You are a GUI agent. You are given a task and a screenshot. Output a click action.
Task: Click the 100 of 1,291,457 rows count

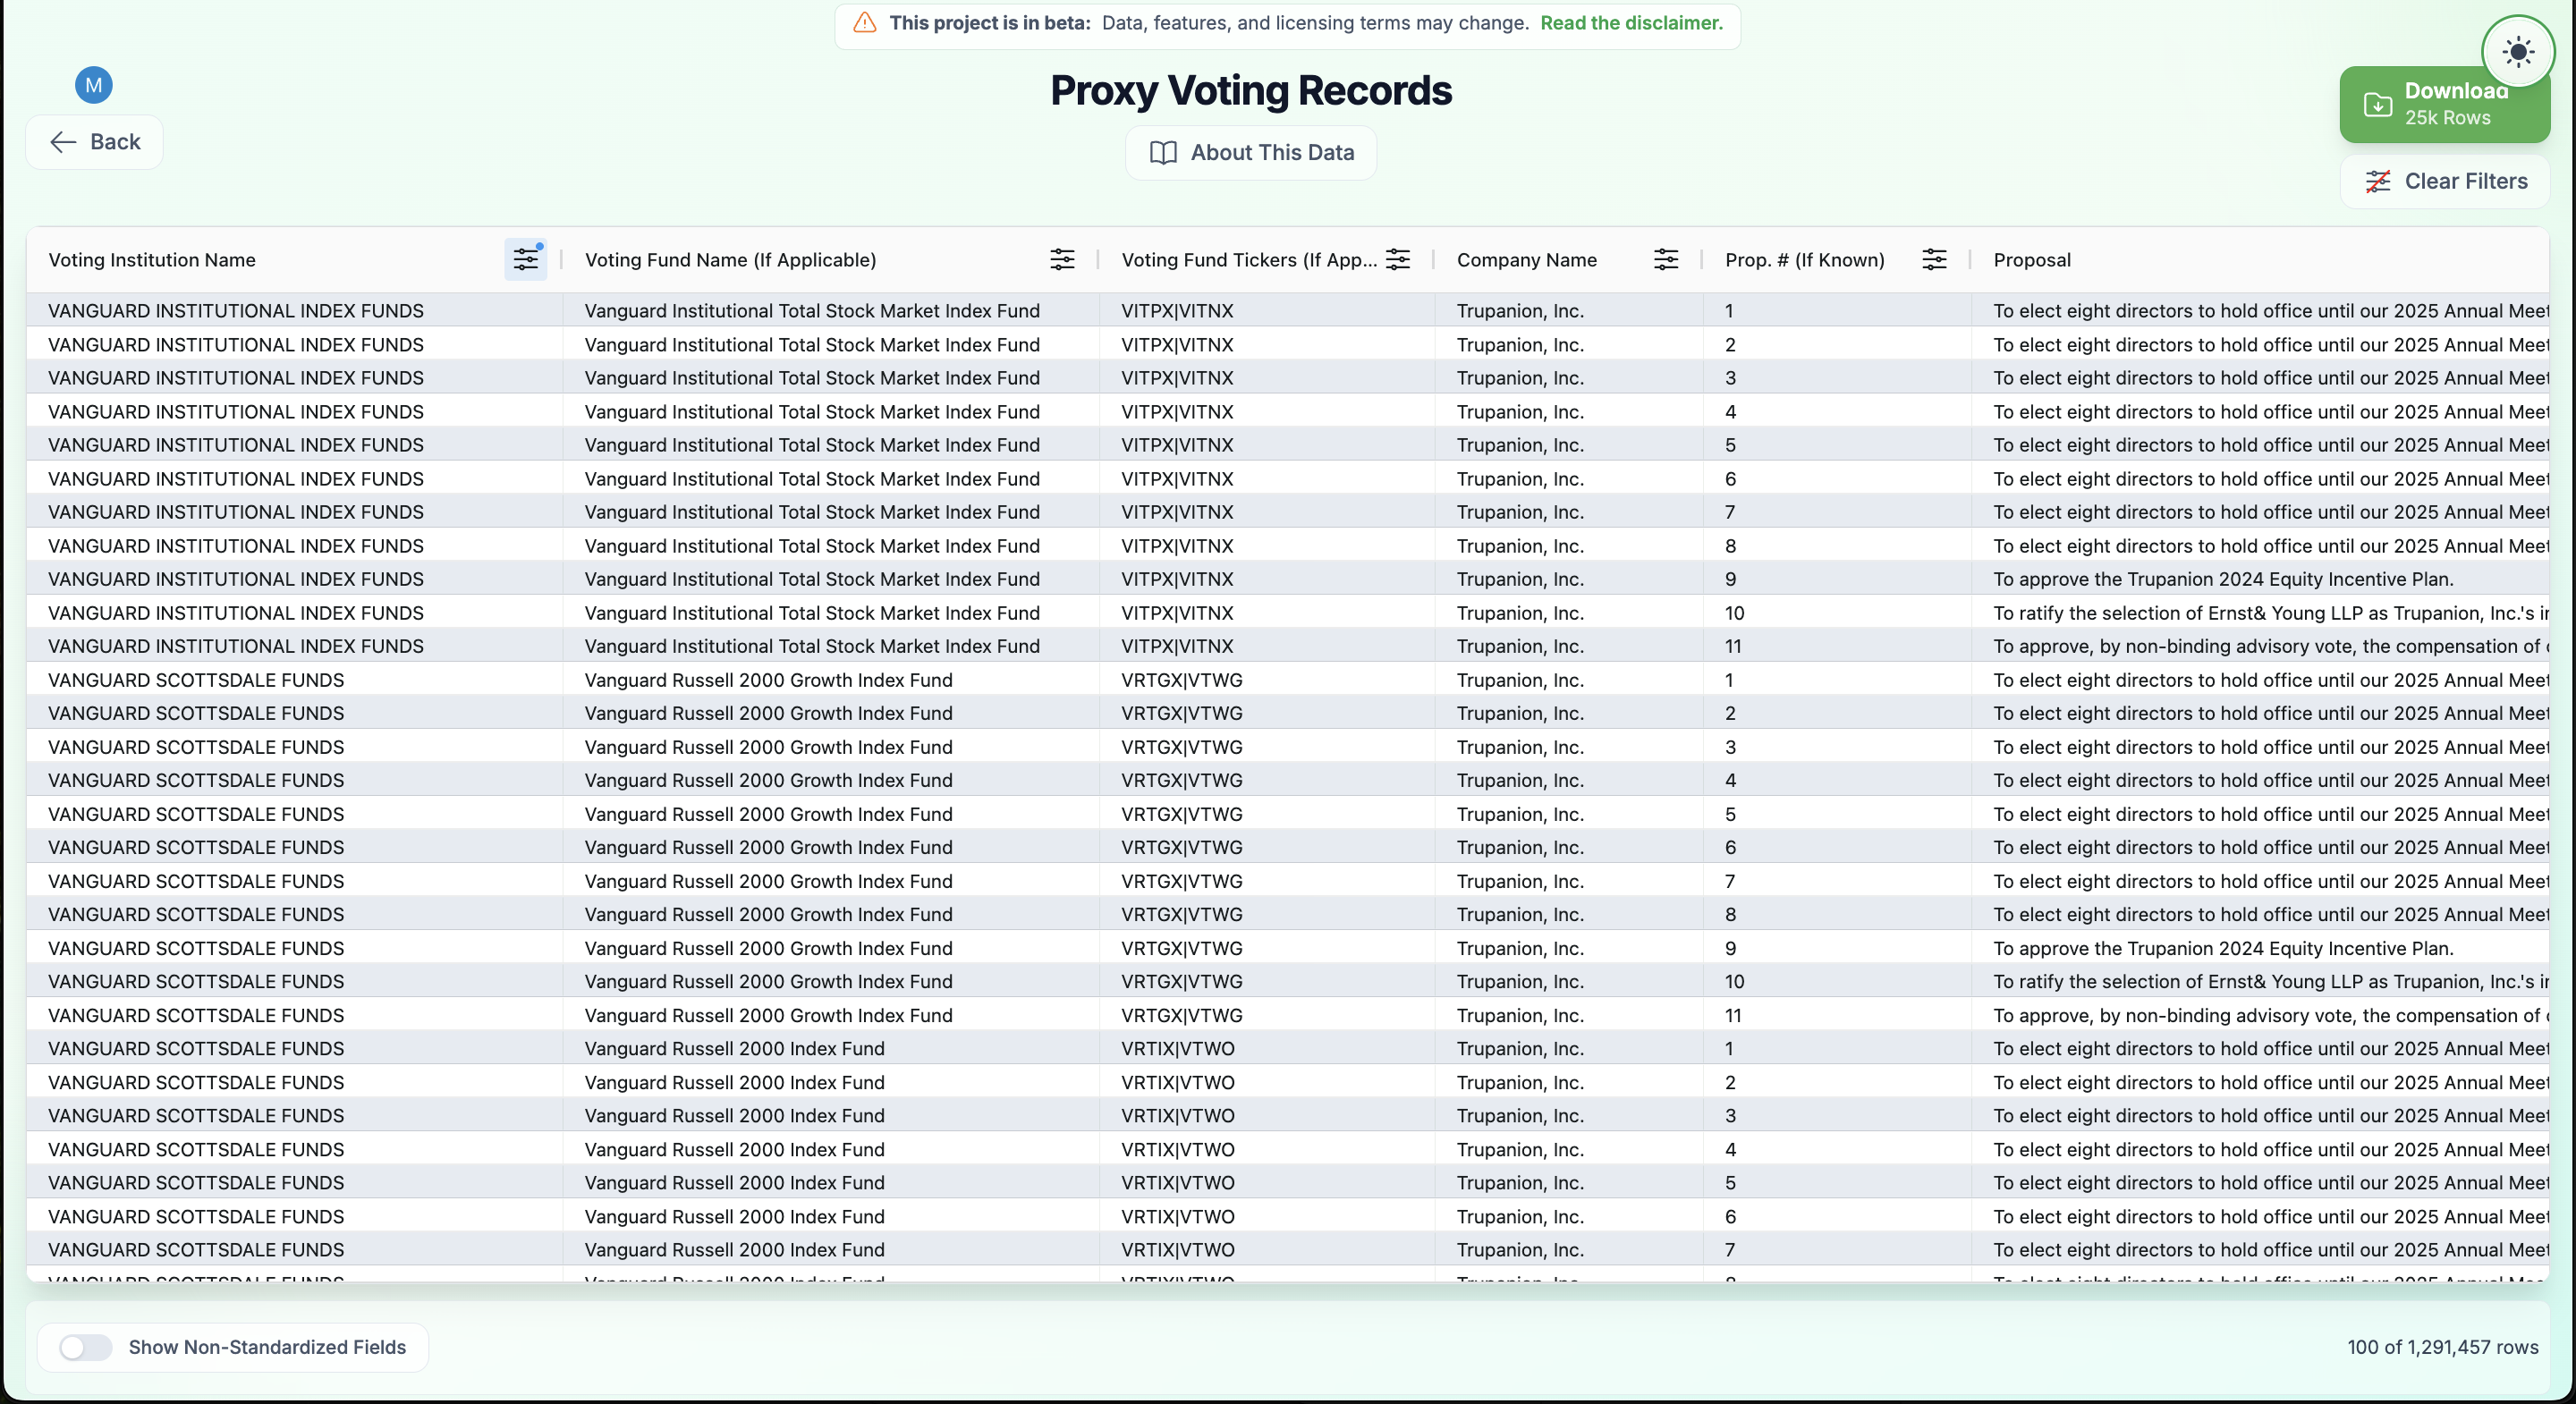pyautogui.click(x=2442, y=1347)
